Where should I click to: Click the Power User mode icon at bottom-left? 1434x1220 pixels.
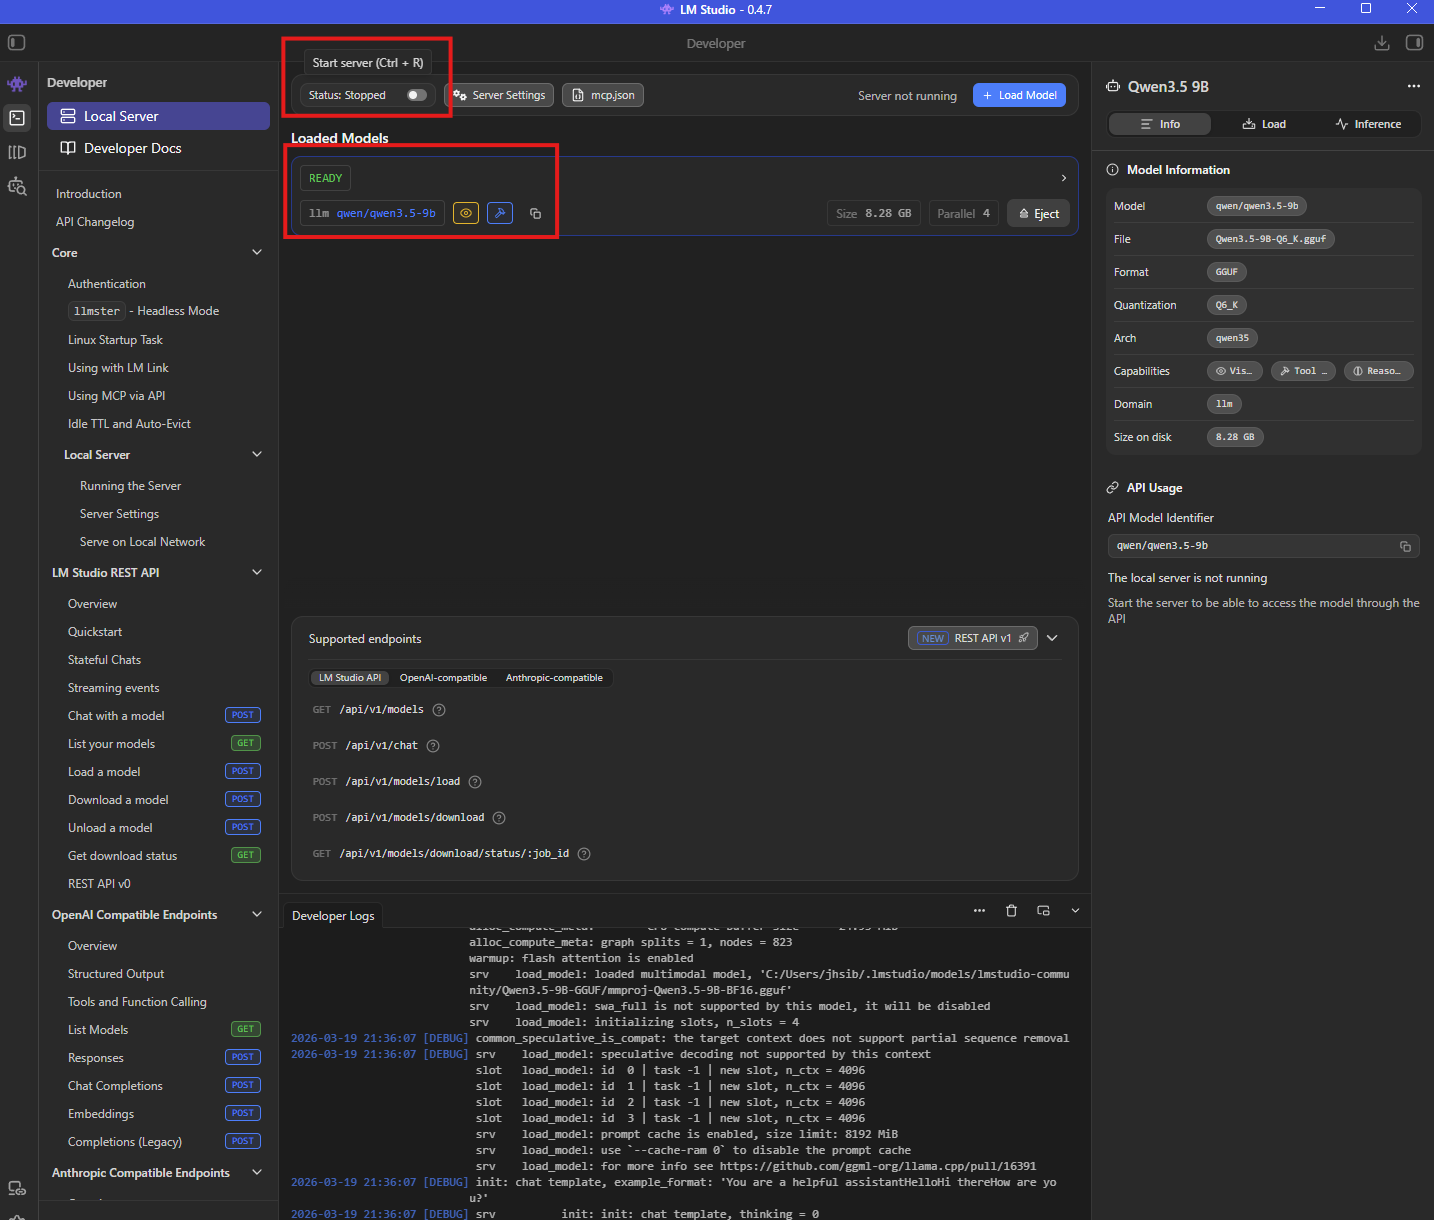(17, 1188)
